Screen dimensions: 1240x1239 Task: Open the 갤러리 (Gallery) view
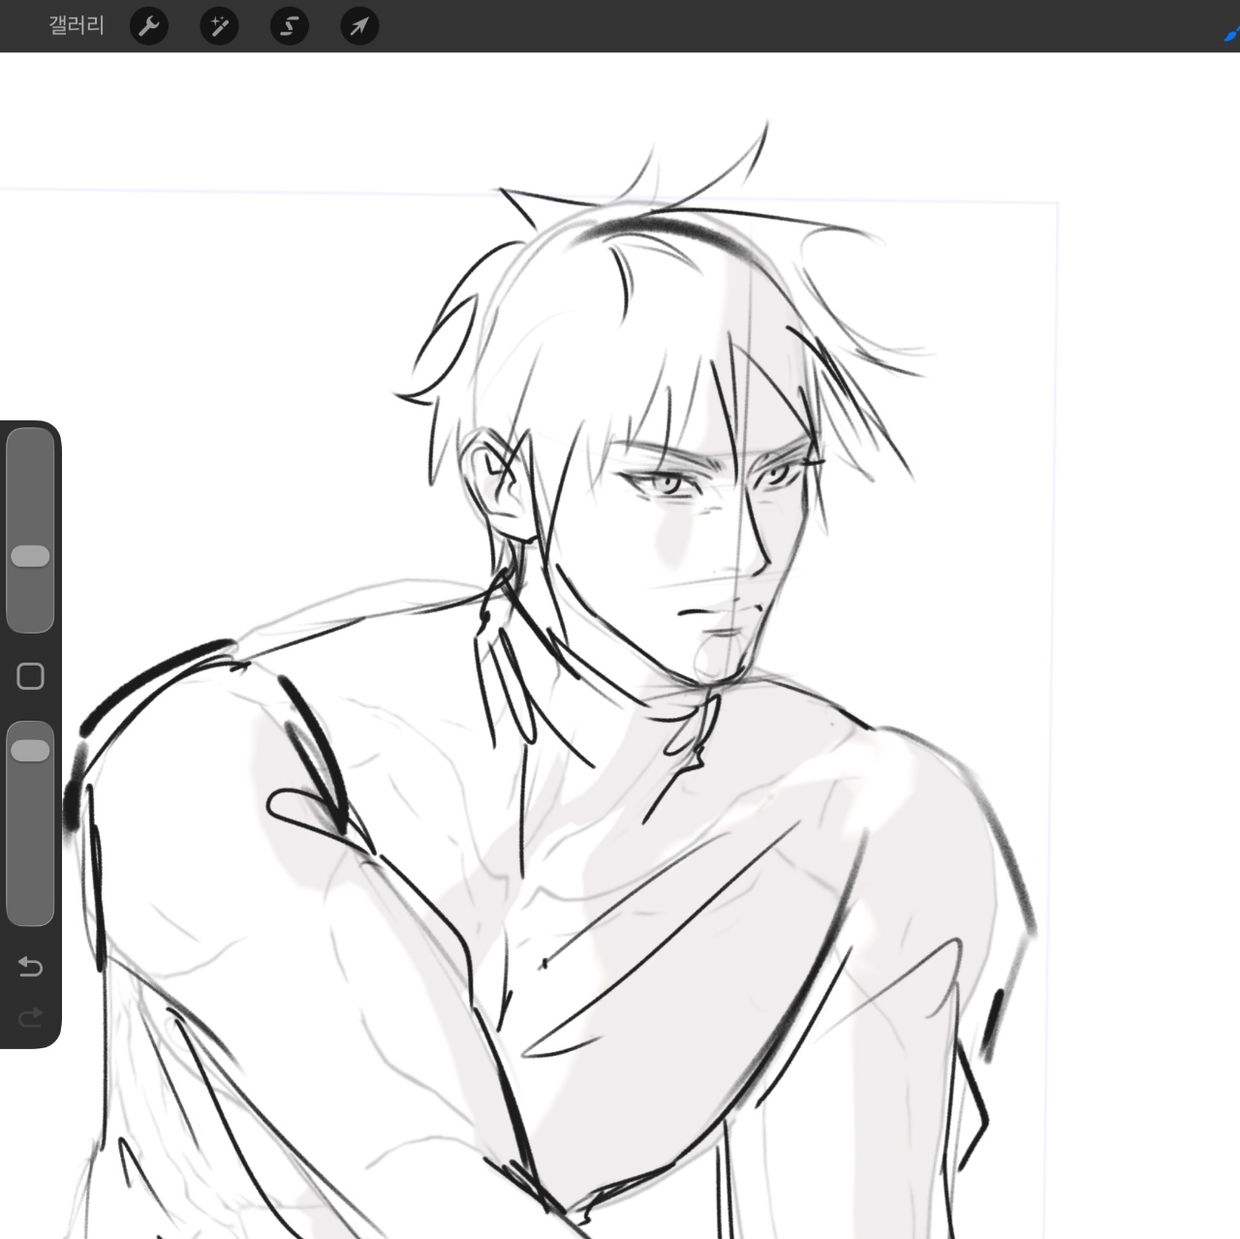[76, 25]
